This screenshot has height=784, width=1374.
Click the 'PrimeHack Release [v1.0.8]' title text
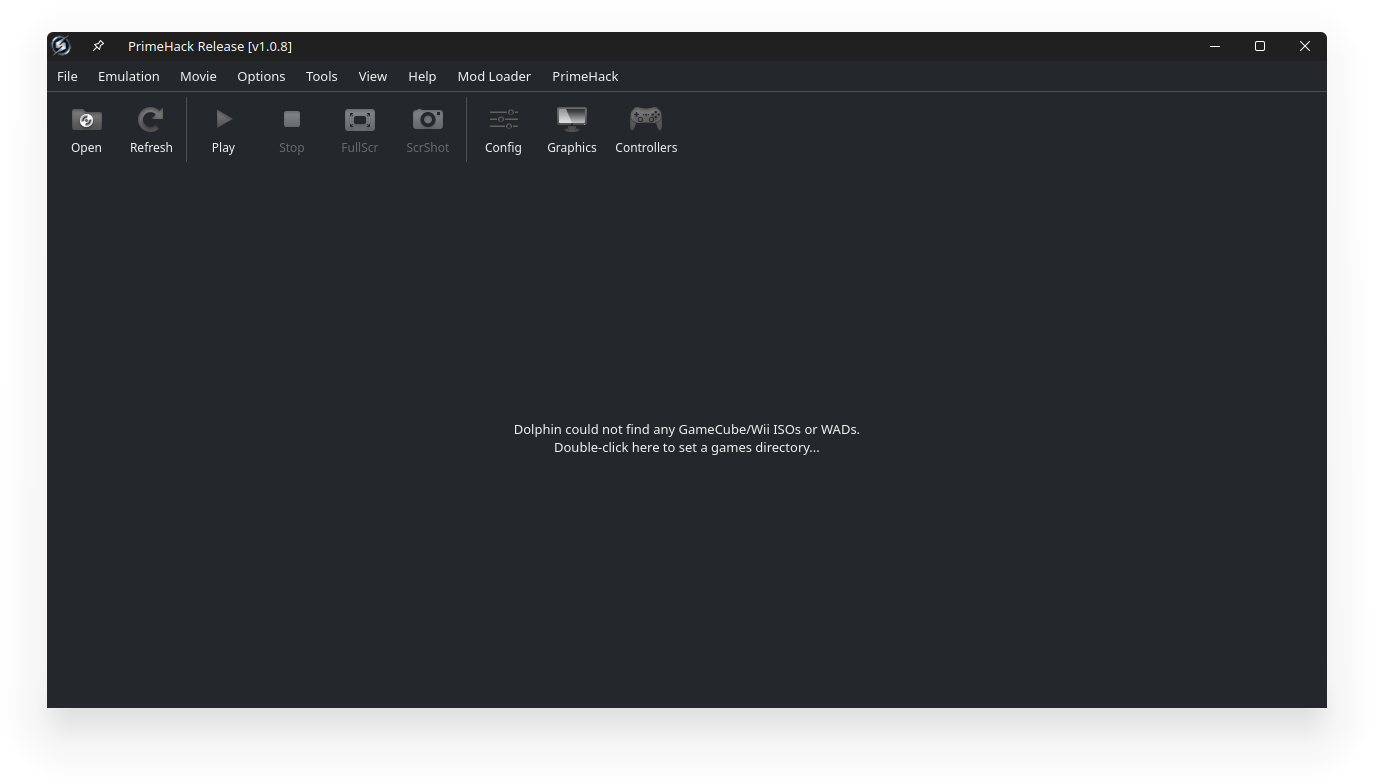pyautogui.click(x=210, y=46)
